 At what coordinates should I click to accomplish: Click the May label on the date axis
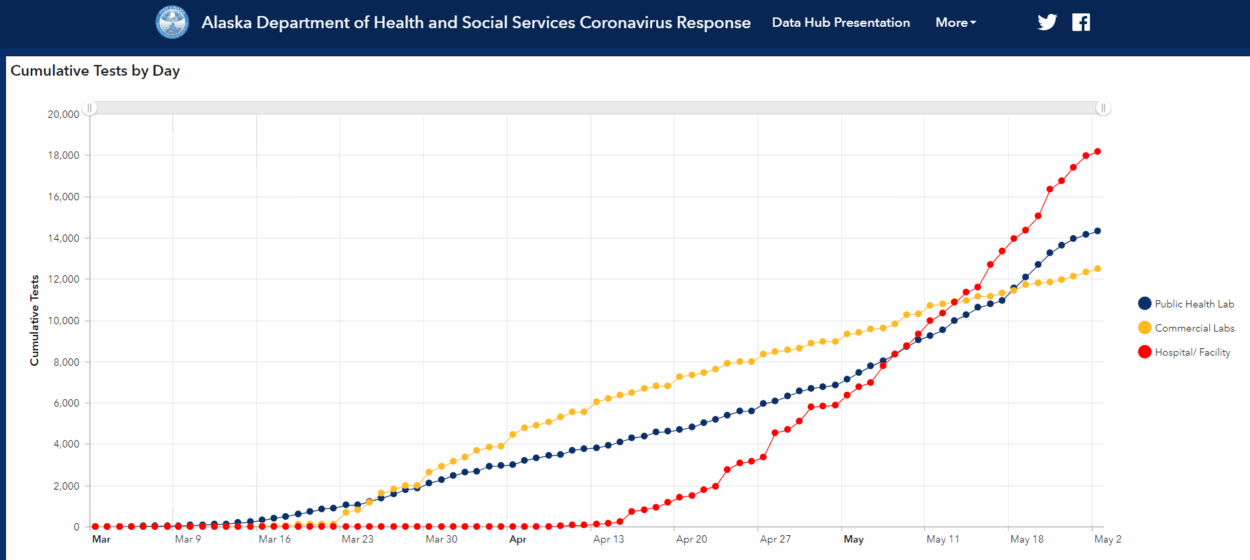point(853,539)
